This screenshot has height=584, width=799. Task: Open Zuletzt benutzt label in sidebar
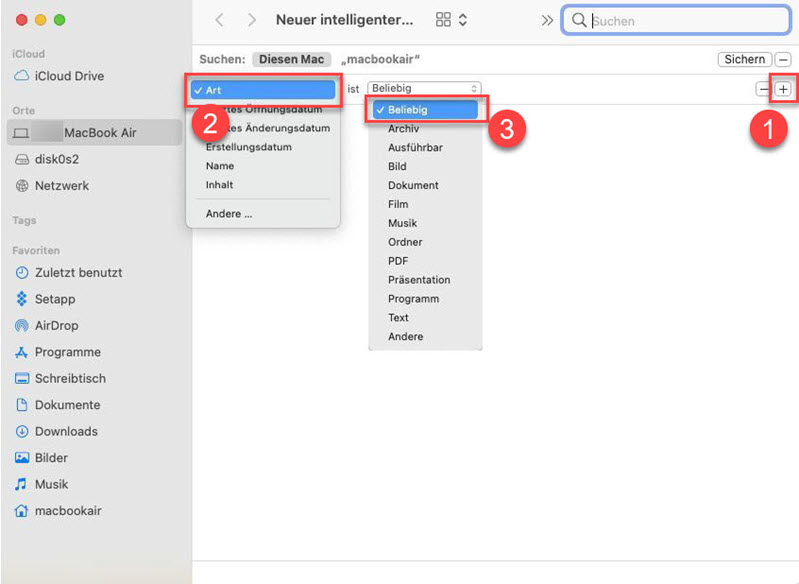pos(78,273)
